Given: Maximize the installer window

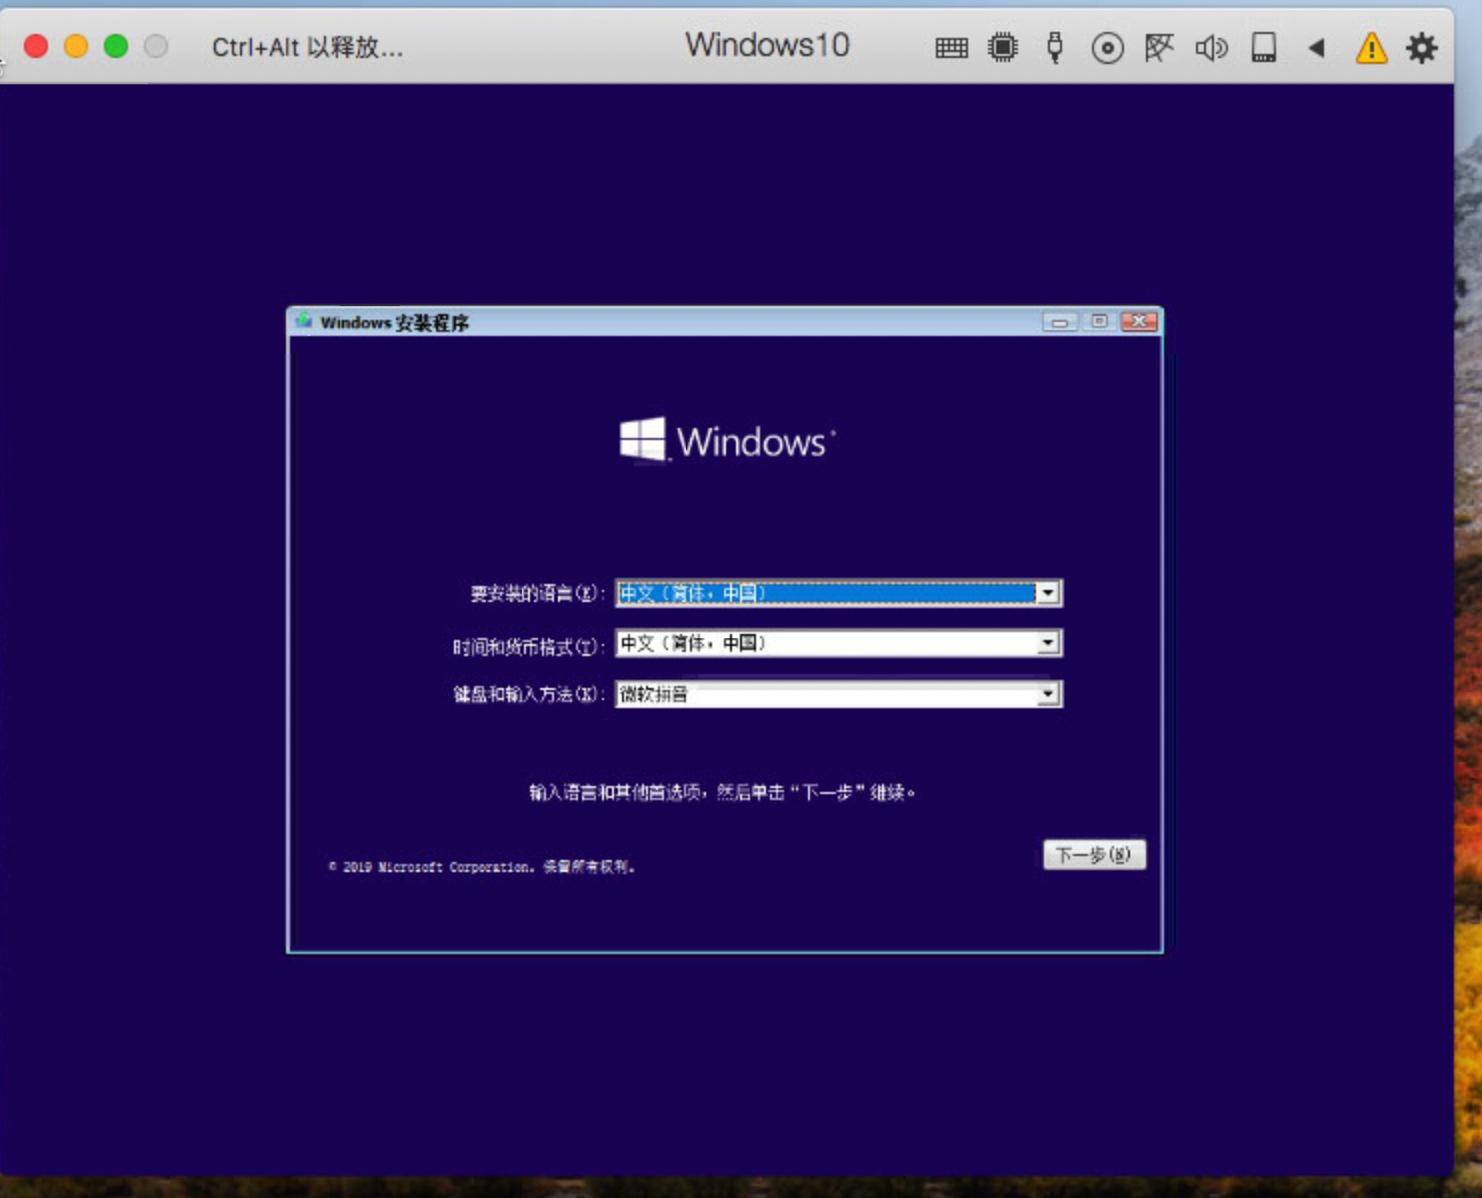Looking at the screenshot, I should click(x=1095, y=321).
